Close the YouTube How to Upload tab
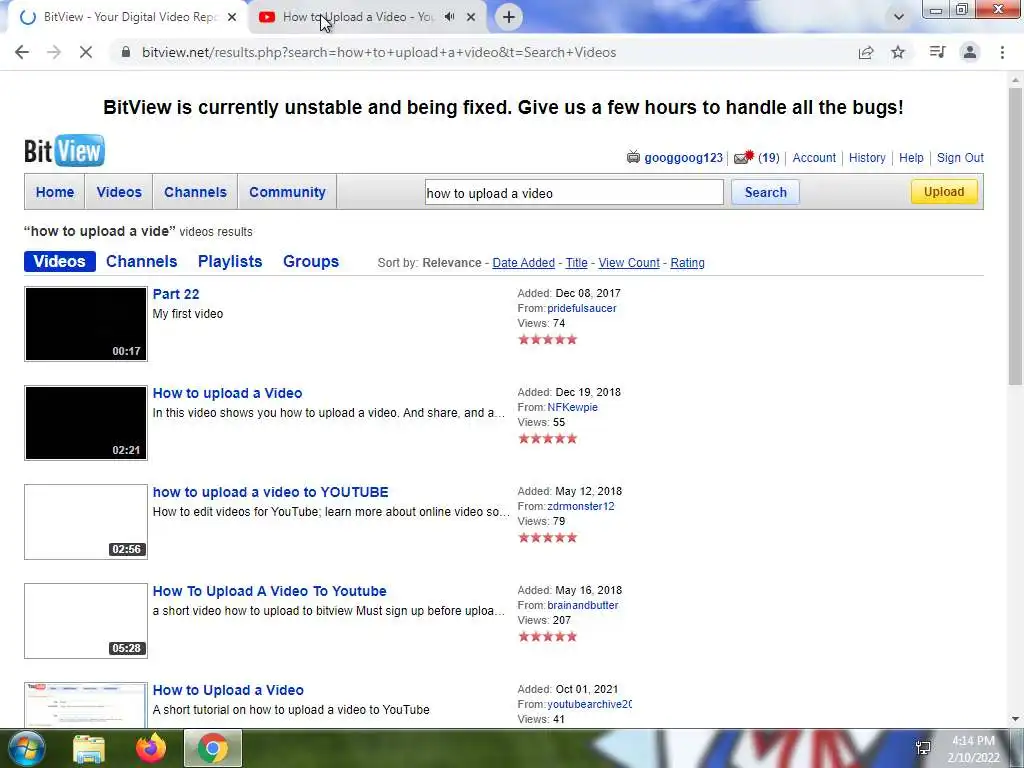 [x=471, y=17]
